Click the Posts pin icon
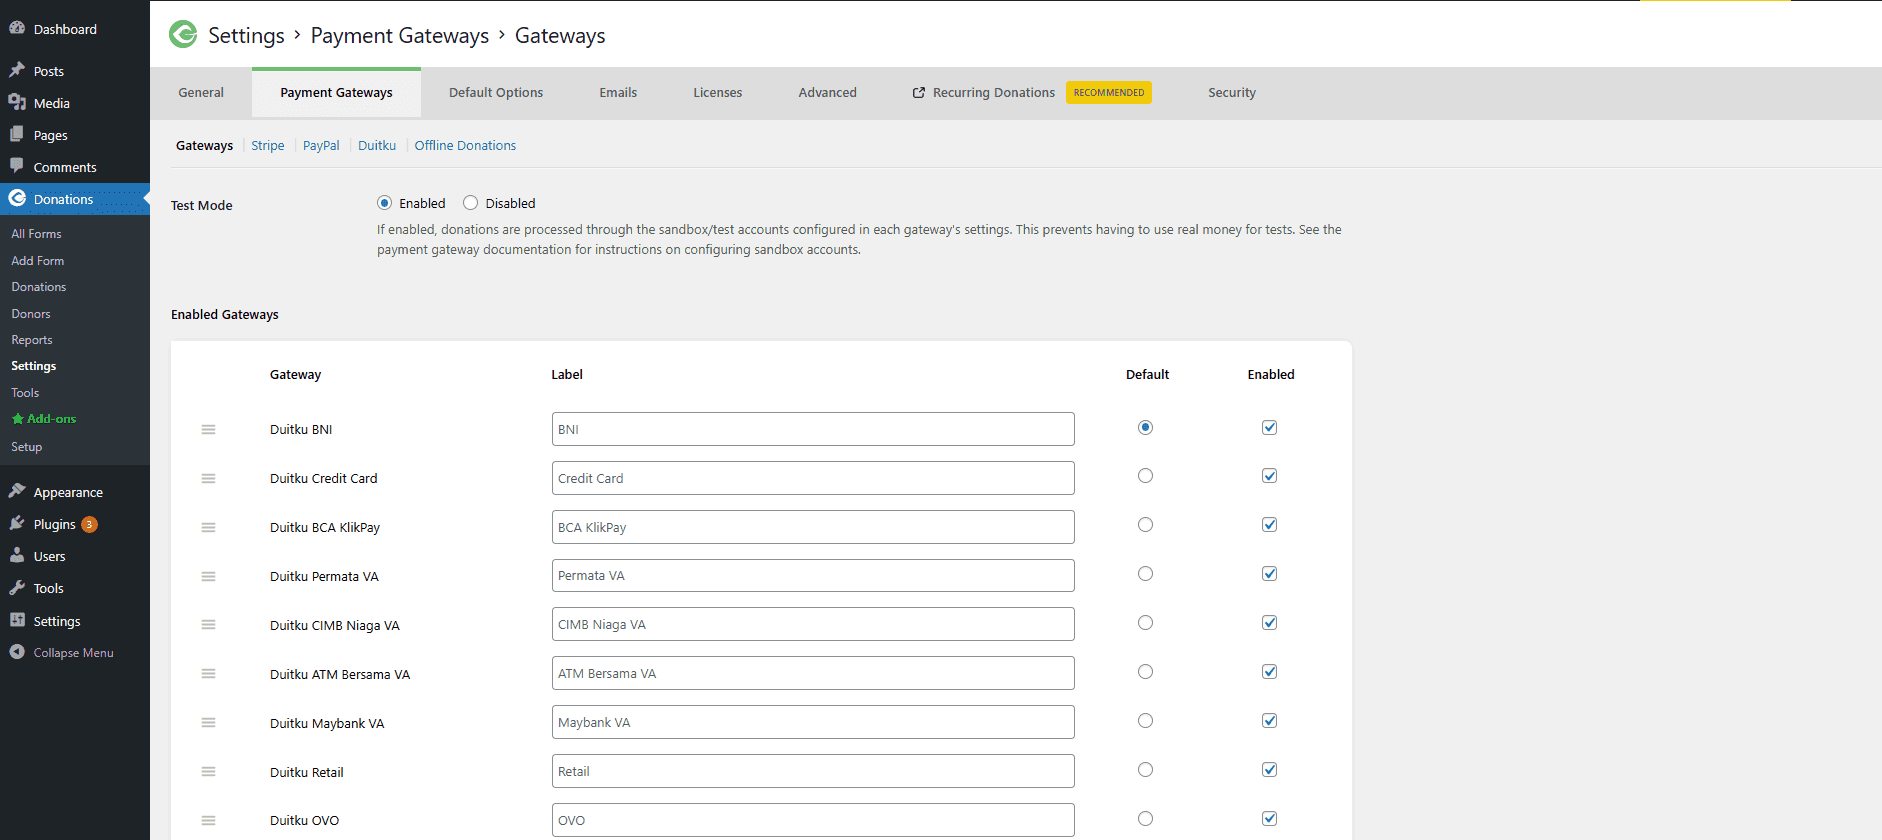 17,71
